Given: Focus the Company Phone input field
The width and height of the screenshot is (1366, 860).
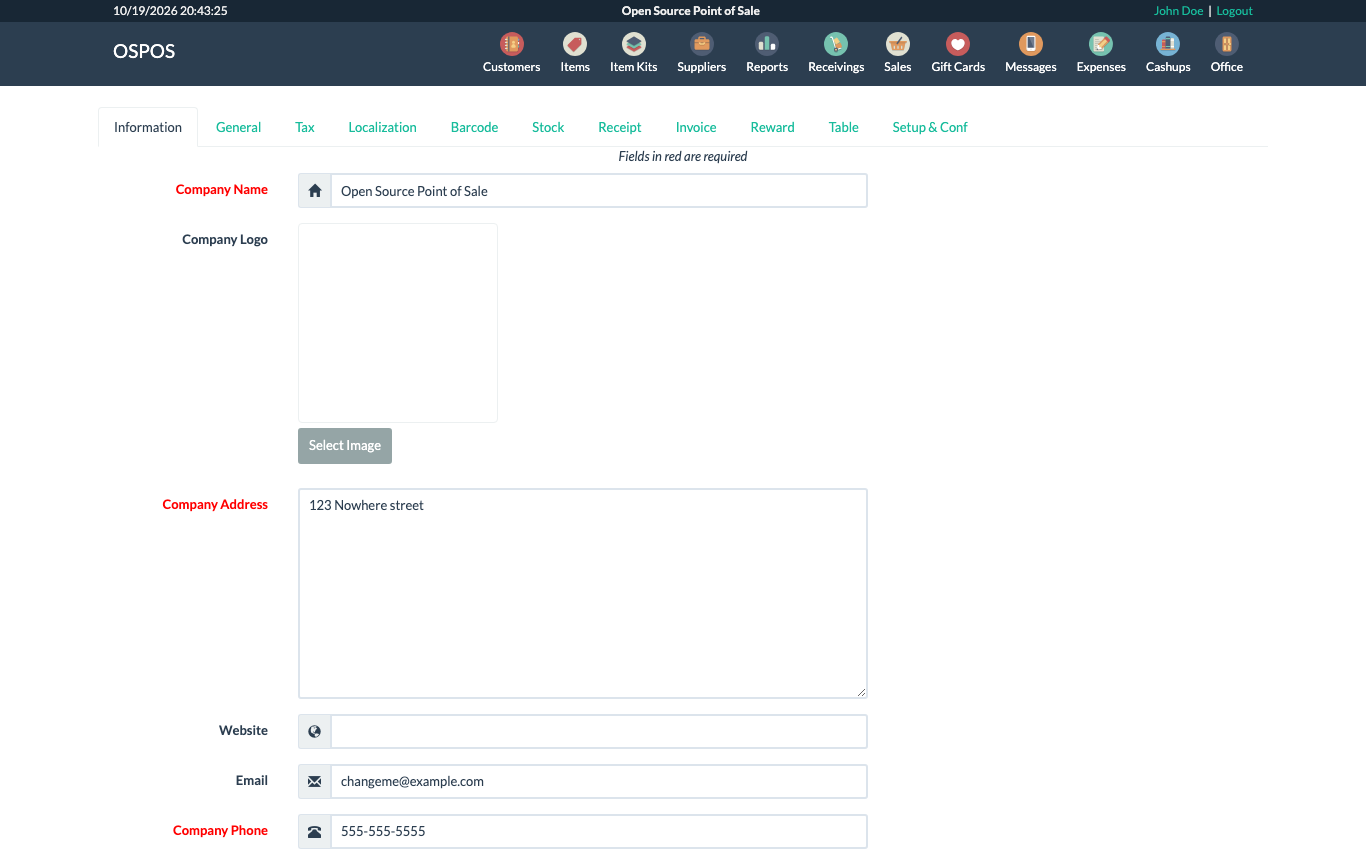Looking at the screenshot, I should (x=599, y=831).
